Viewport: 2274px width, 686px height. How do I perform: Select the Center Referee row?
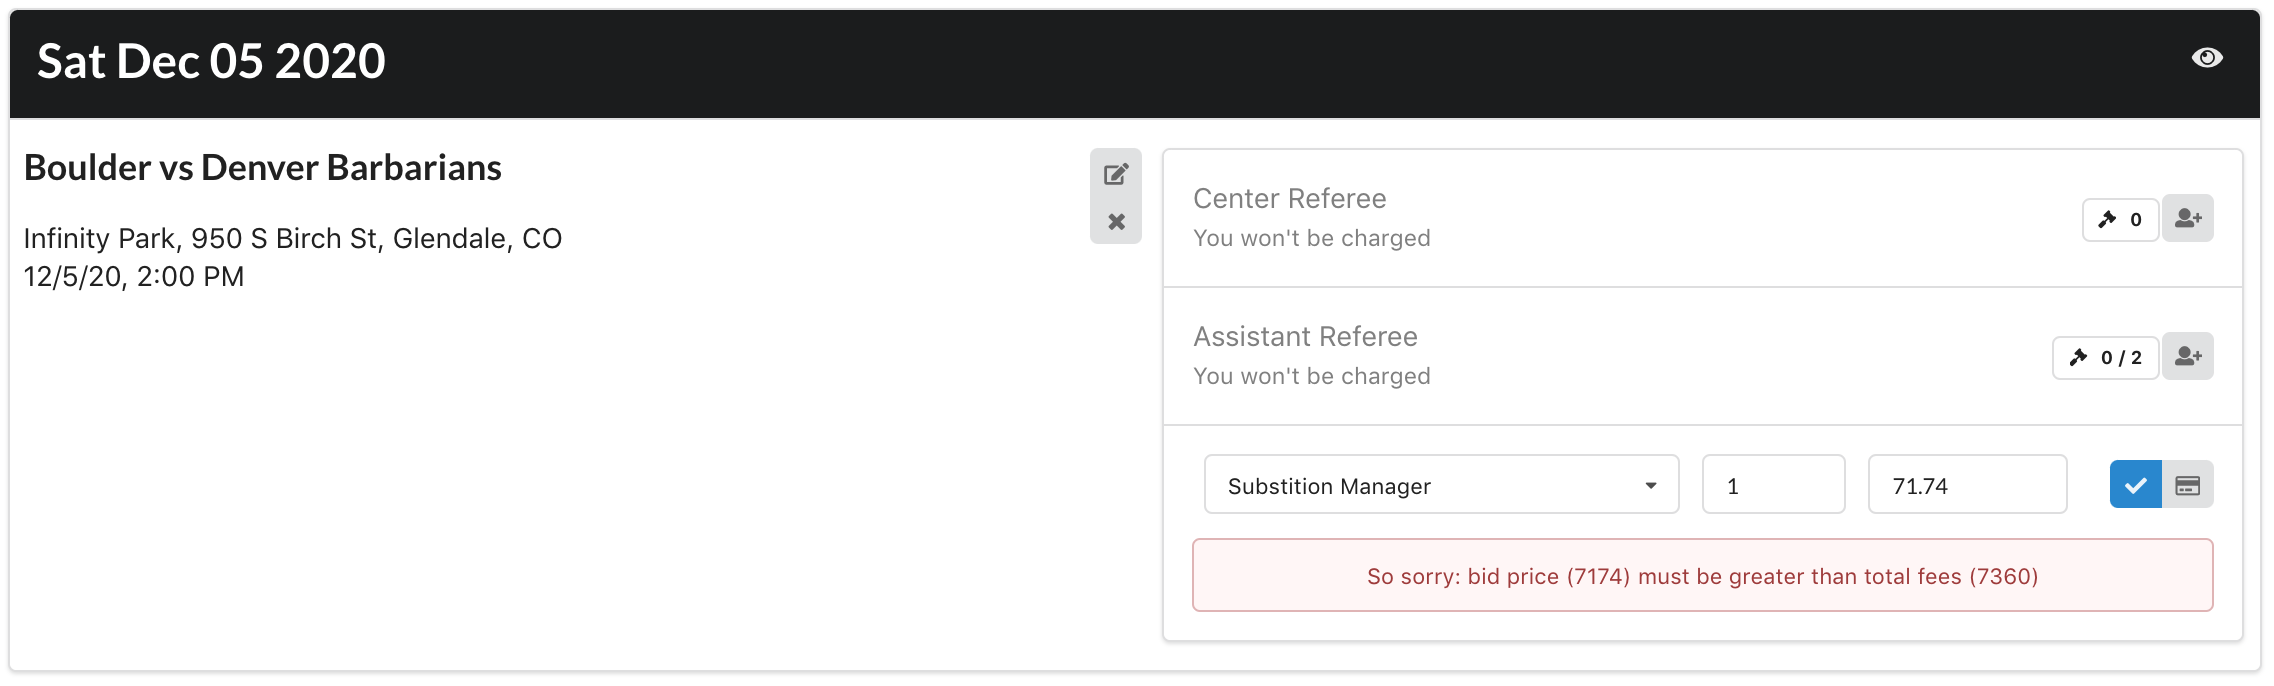[1600, 218]
